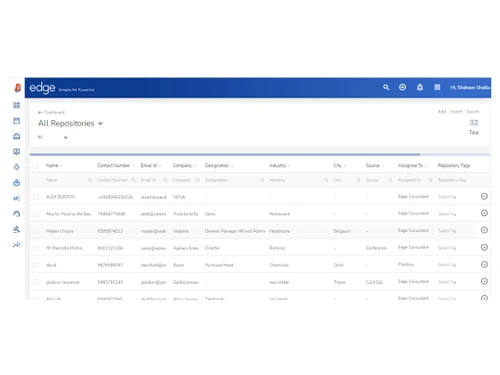Open the highlighted blue repository icon in sidebar
500x375 pixels.
point(17,183)
